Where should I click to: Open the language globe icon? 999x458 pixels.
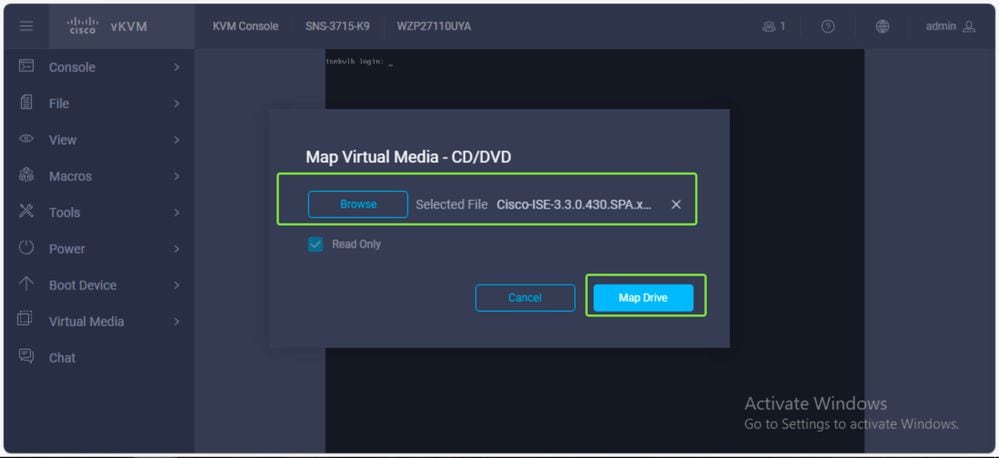coord(882,26)
